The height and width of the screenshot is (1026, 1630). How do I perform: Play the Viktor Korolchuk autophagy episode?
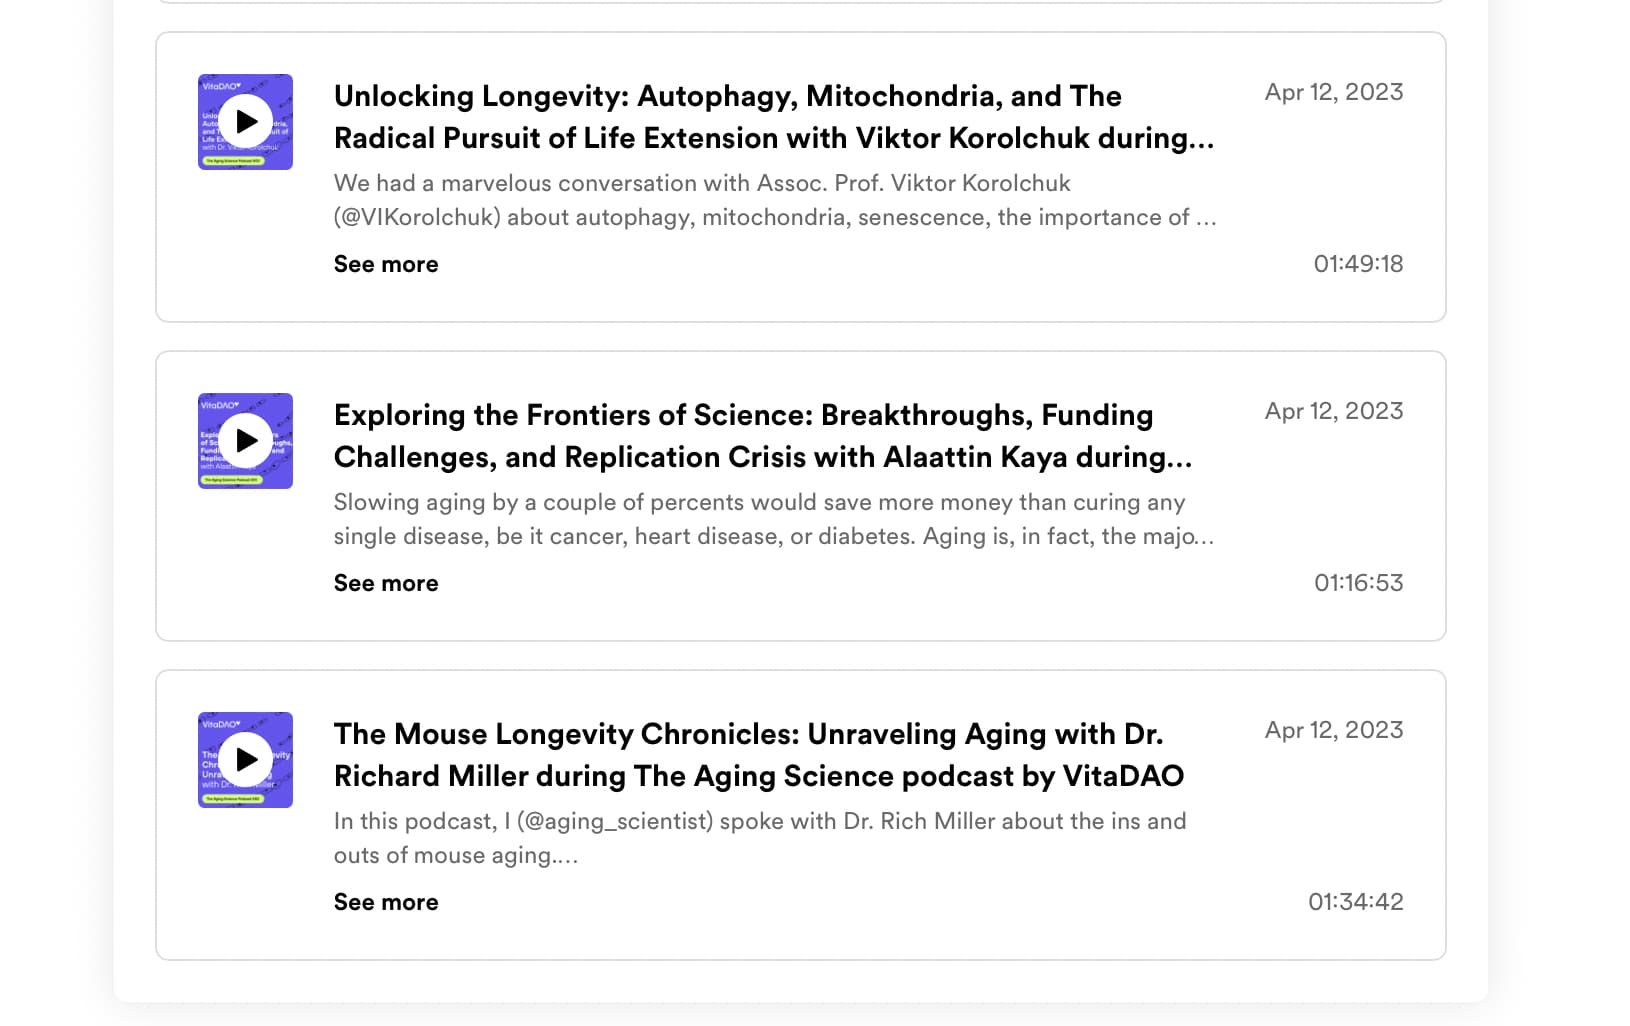click(x=245, y=122)
